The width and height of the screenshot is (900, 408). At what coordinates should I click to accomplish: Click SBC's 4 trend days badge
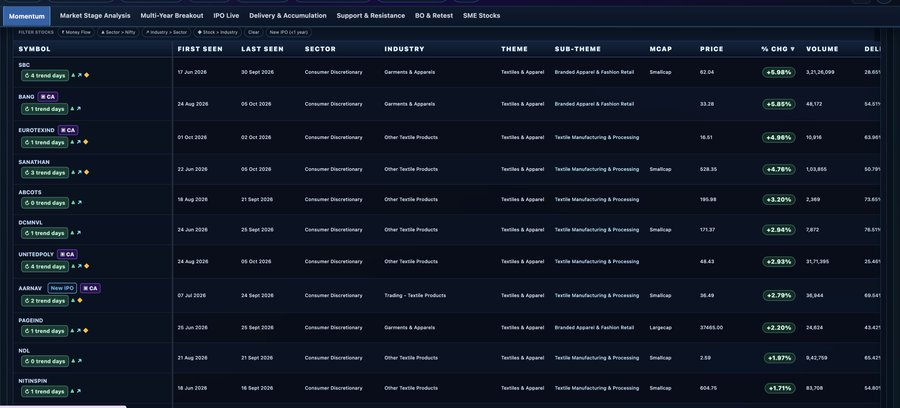[x=45, y=75]
